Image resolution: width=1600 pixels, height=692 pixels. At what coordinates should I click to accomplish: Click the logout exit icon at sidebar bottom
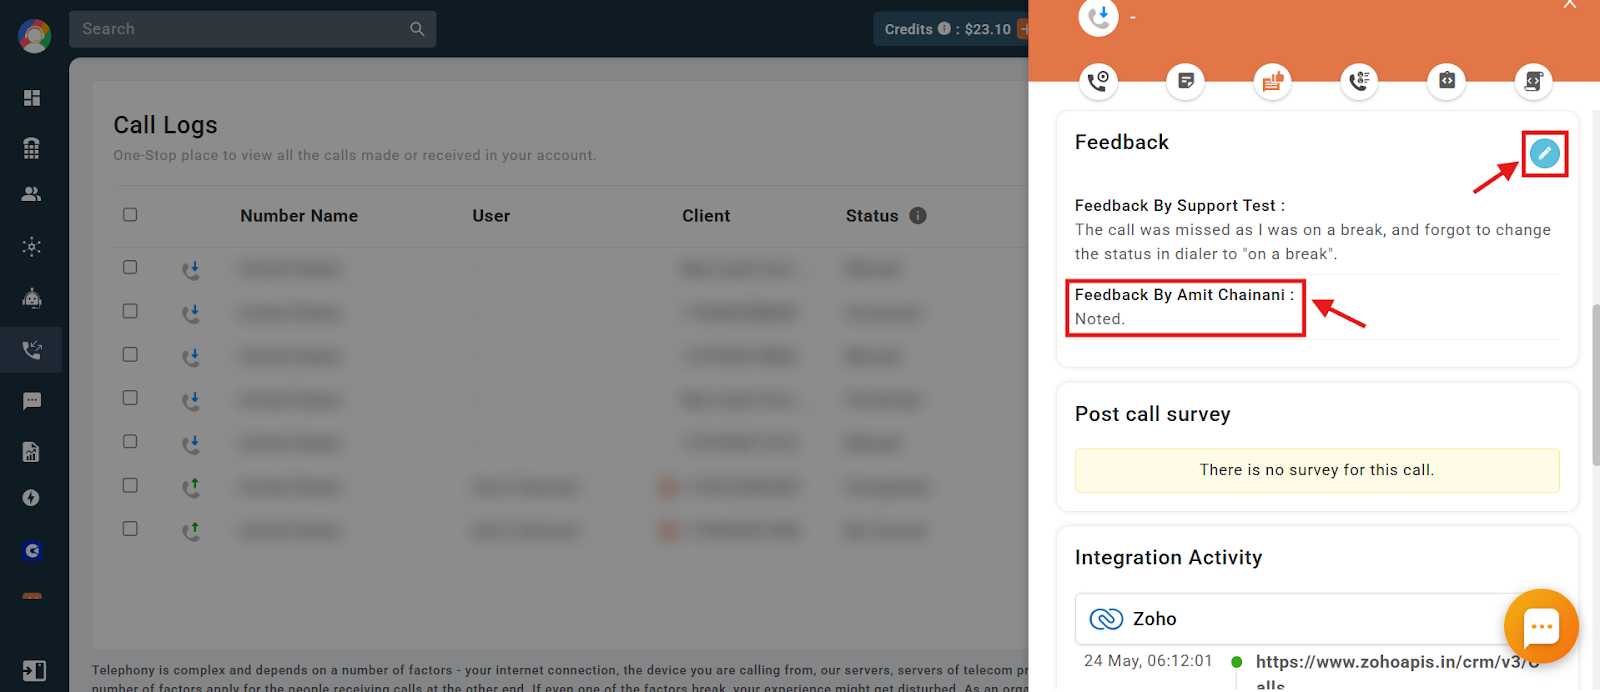pyautogui.click(x=34, y=671)
